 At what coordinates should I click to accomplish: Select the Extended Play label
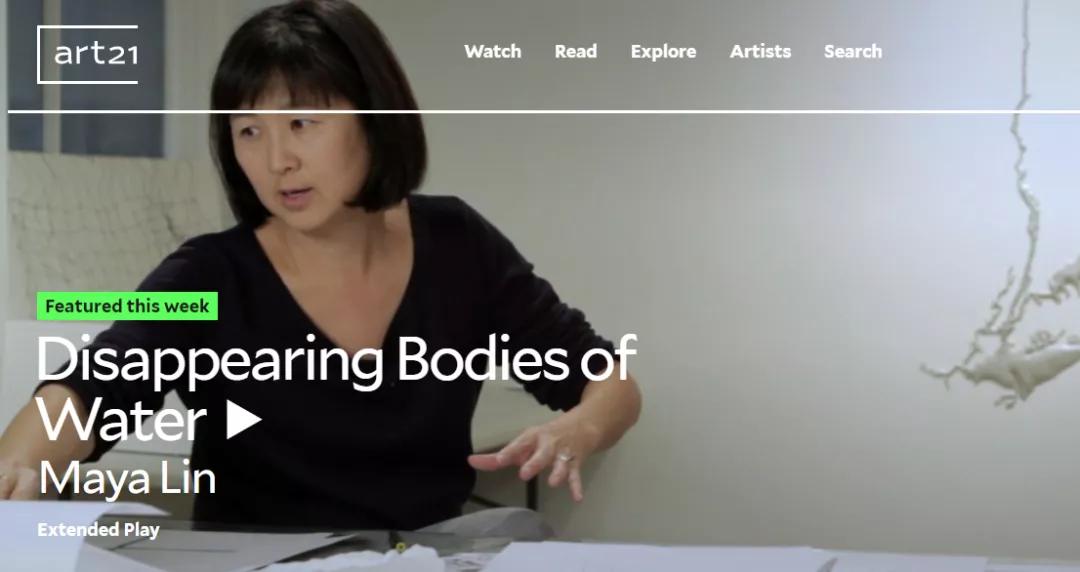98,530
